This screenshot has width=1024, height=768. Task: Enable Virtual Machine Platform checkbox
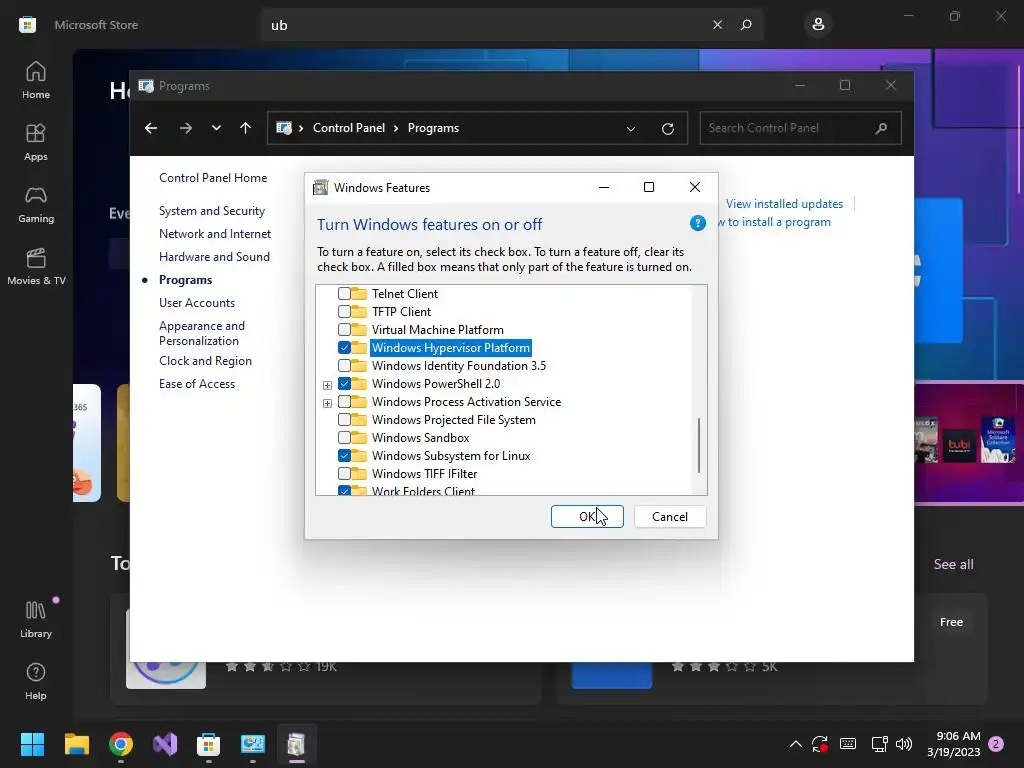point(344,330)
